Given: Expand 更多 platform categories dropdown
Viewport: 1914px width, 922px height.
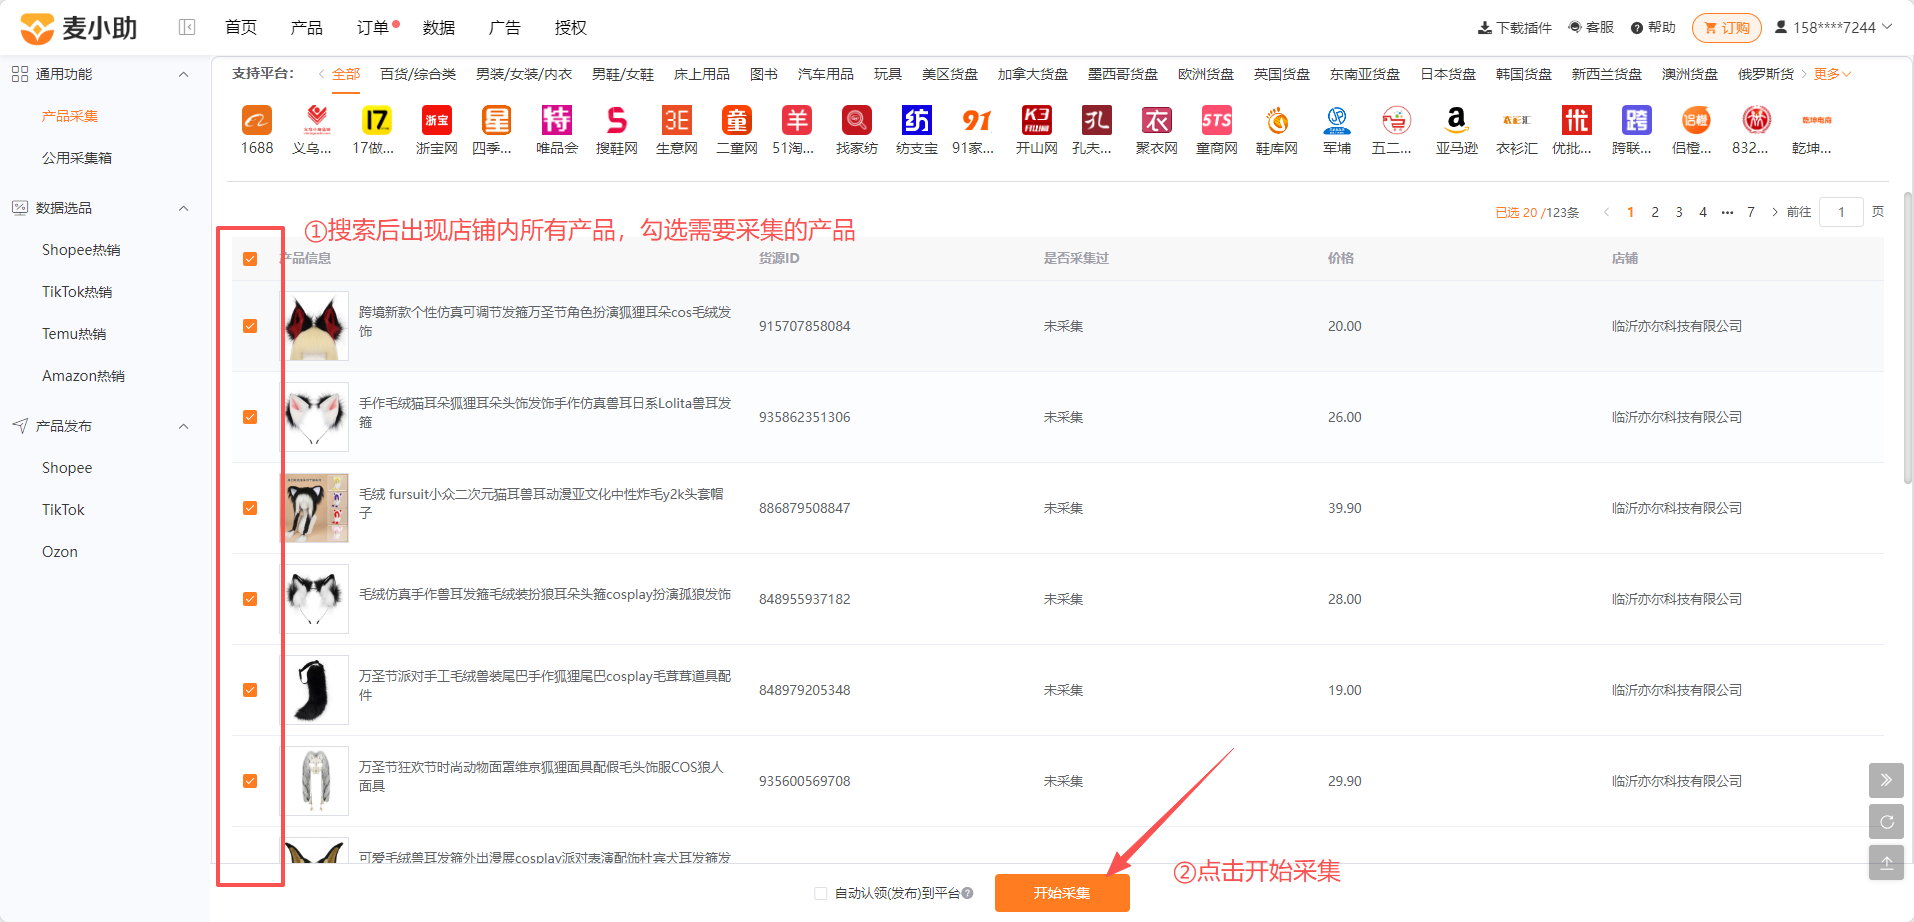Looking at the screenshot, I should click(x=1832, y=74).
